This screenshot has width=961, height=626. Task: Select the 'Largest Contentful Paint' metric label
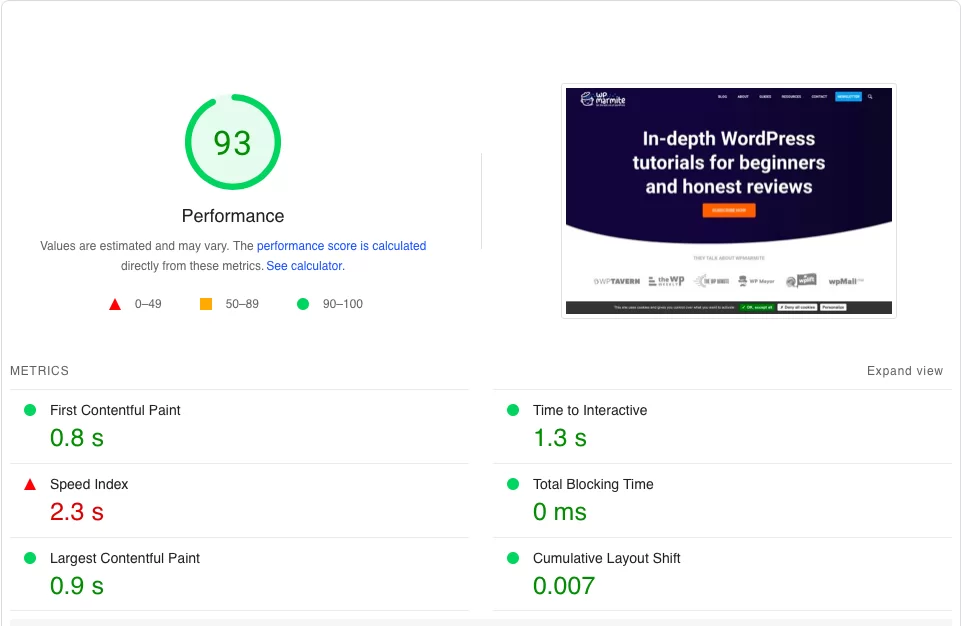(x=125, y=559)
